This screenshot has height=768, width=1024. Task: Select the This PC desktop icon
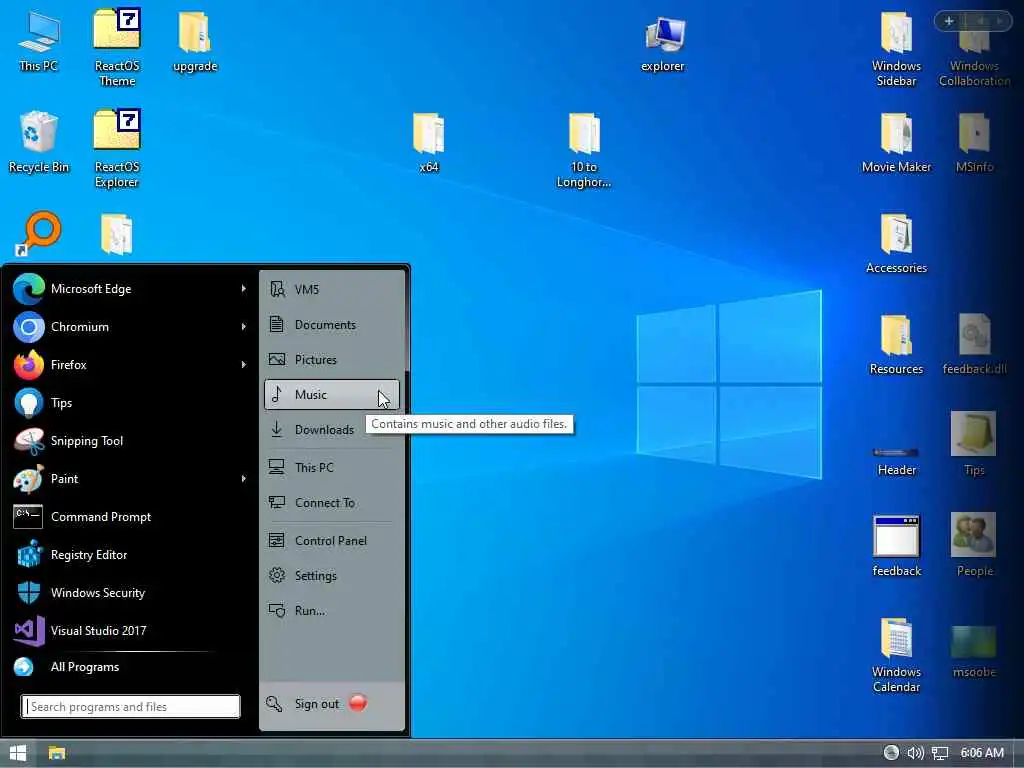tap(39, 42)
